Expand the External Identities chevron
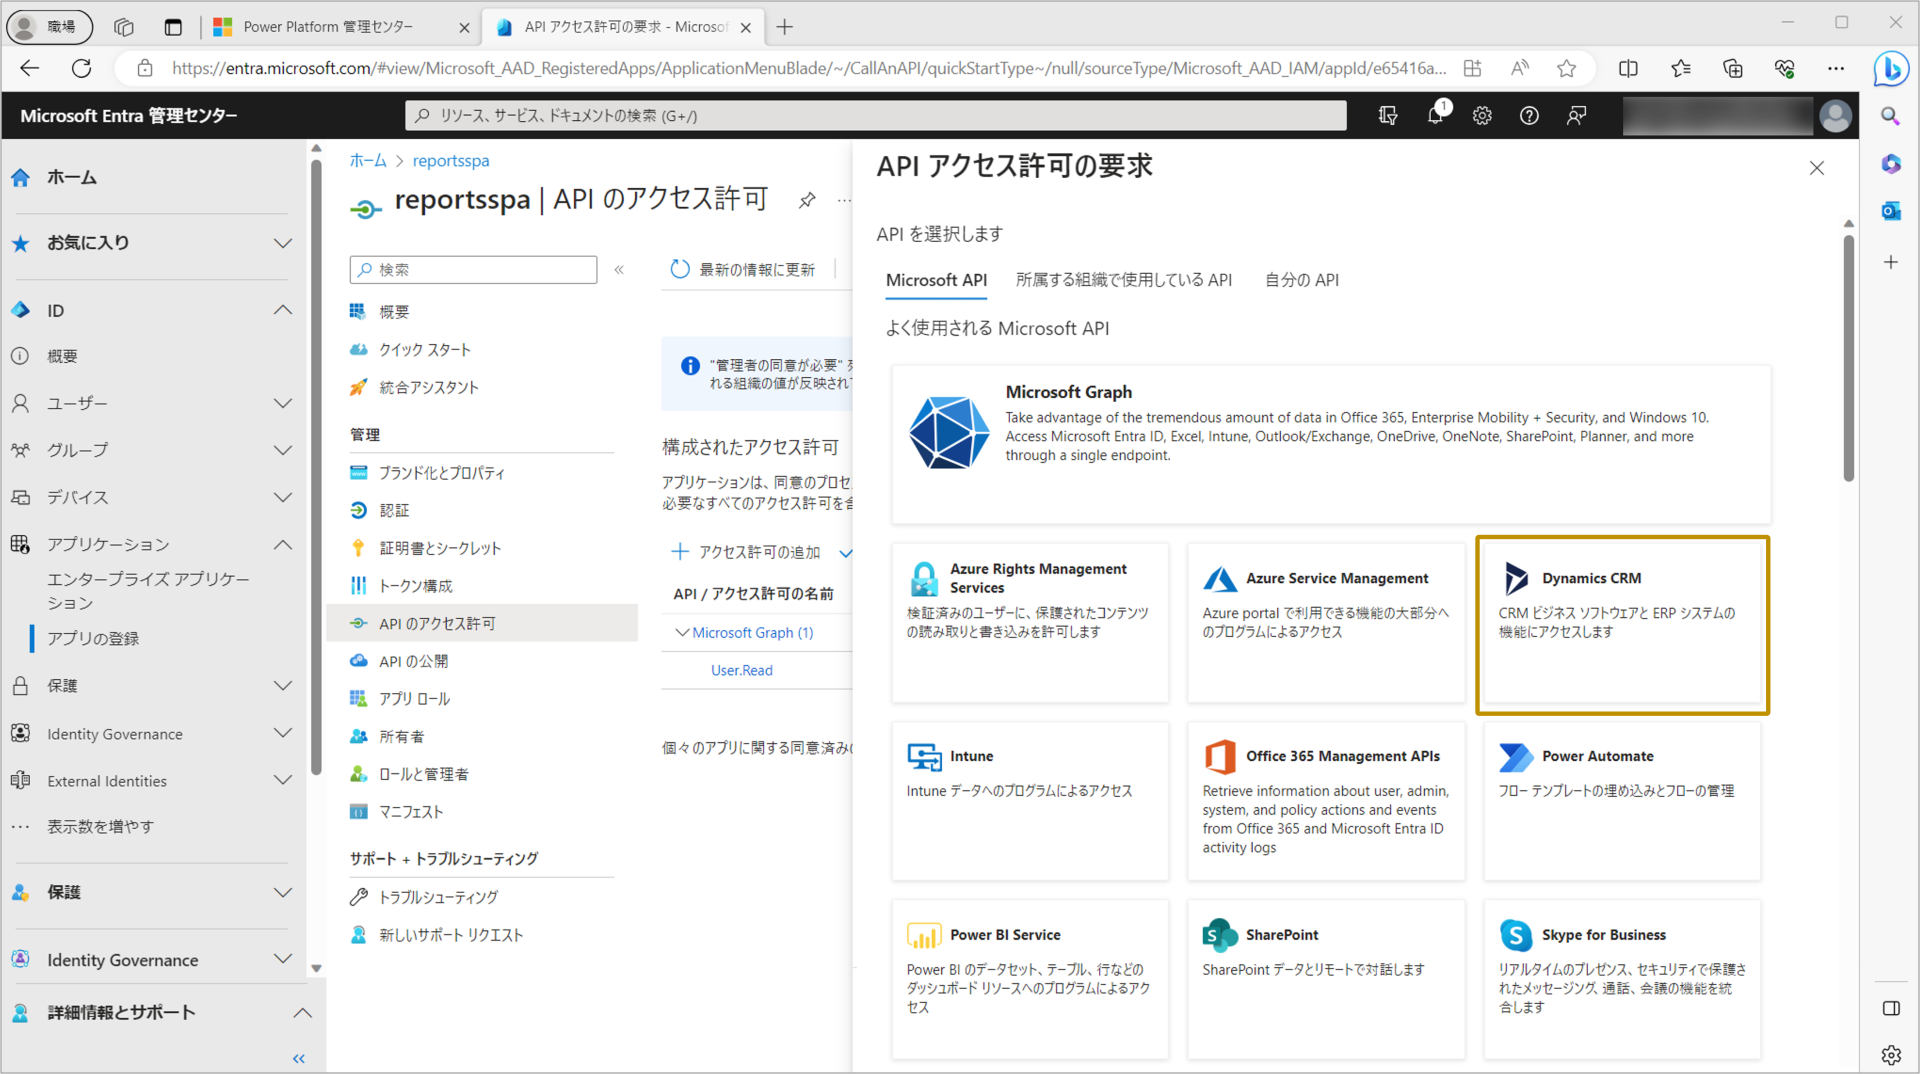 click(283, 780)
